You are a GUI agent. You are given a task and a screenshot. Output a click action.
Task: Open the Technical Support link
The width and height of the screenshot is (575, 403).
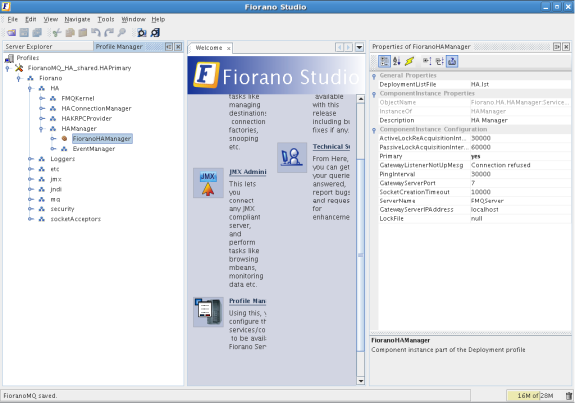coord(331,147)
